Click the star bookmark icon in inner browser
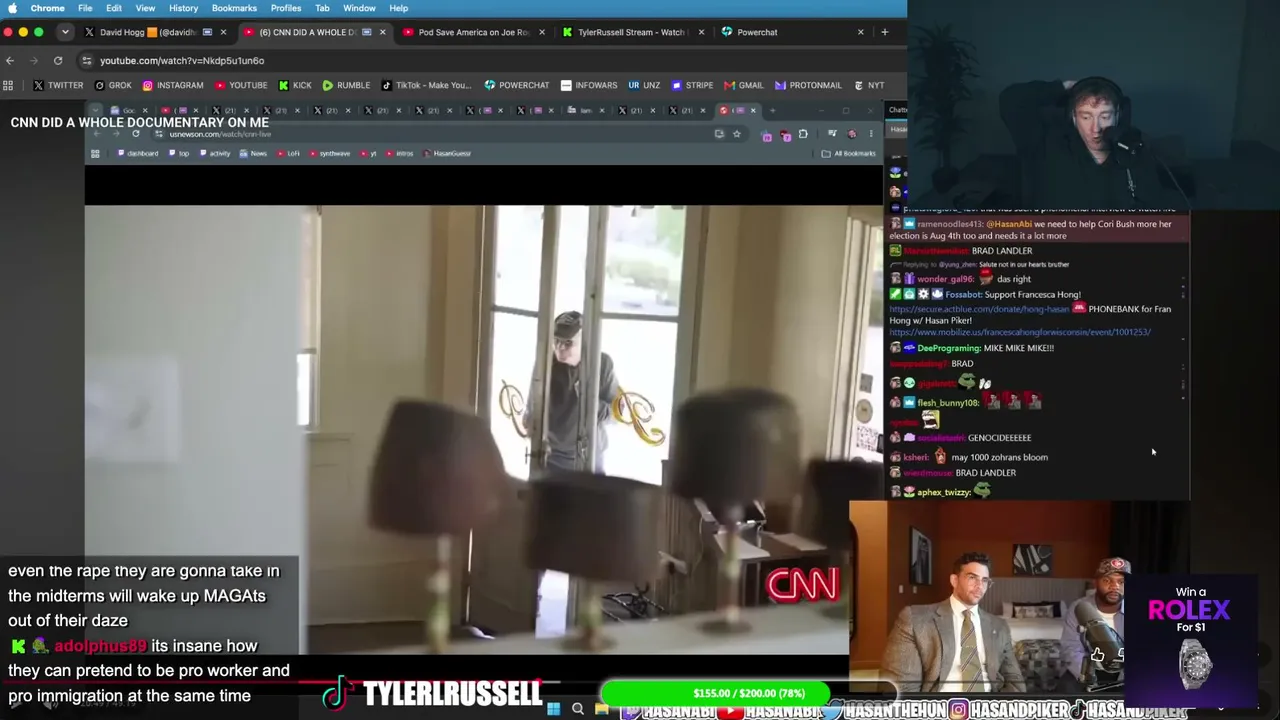1280x720 pixels. click(x=737, y=134)
